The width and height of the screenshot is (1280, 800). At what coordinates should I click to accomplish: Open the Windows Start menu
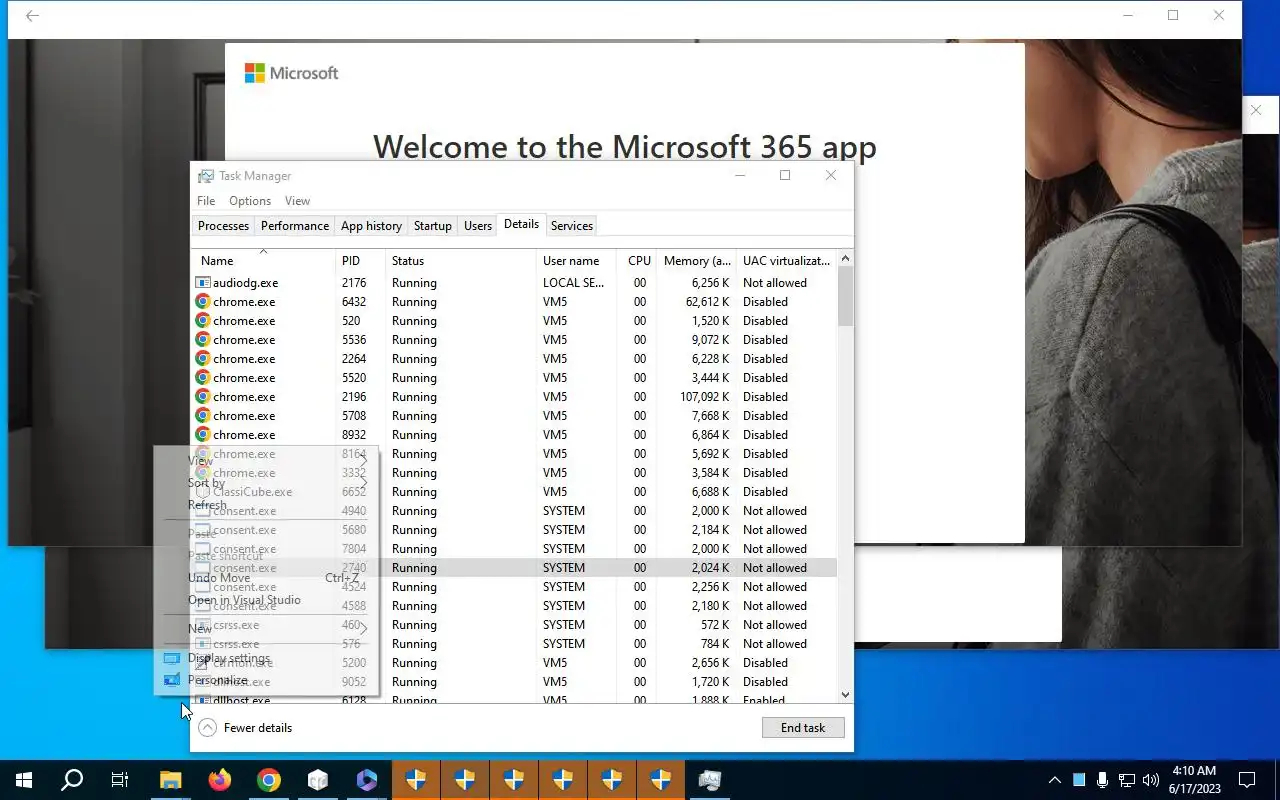click(24, 780)
